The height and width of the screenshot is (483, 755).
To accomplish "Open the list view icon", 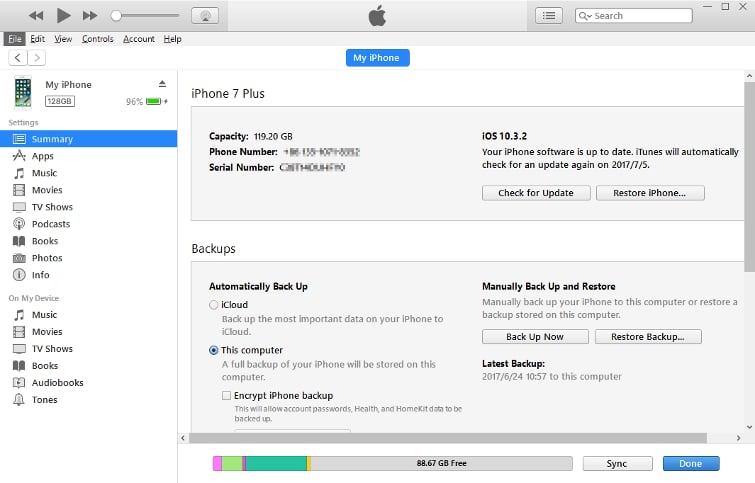I will pyautogui.click(x=549, y=16).
